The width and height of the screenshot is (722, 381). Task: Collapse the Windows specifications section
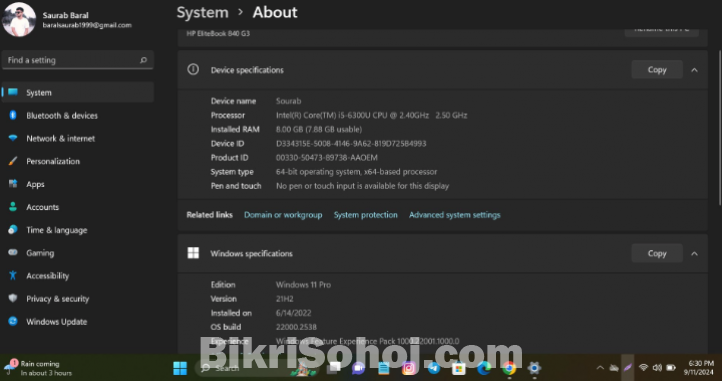(x=694, y=254)
